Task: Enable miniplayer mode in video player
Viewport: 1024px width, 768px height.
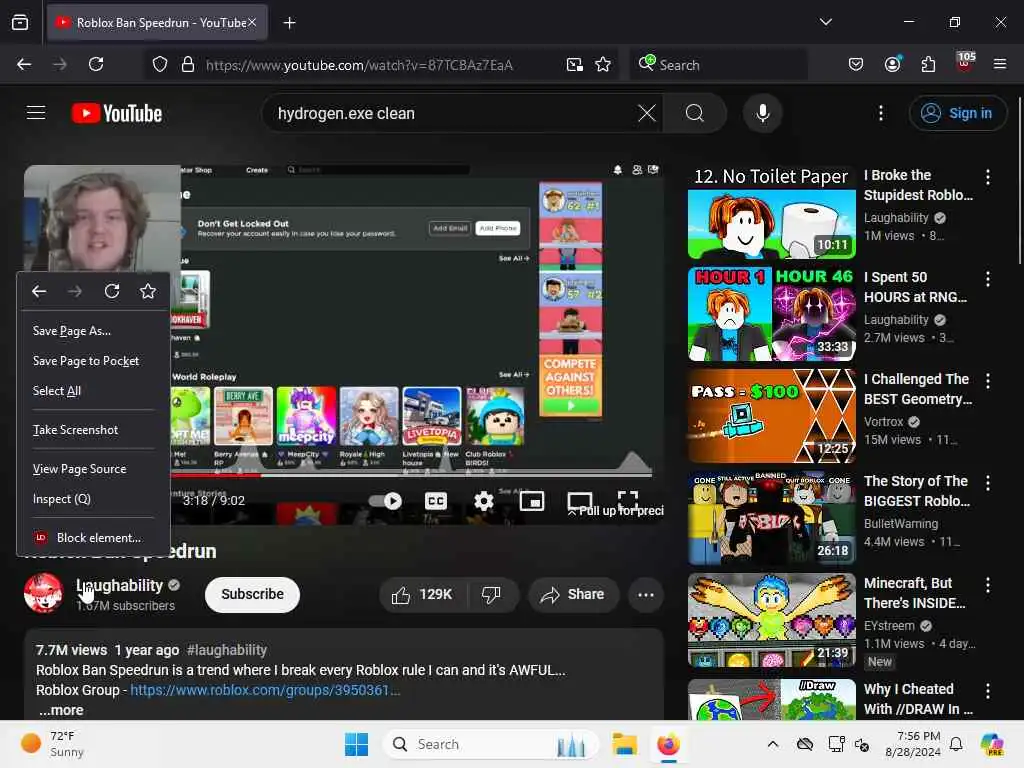Action: [x=532, y=501]
